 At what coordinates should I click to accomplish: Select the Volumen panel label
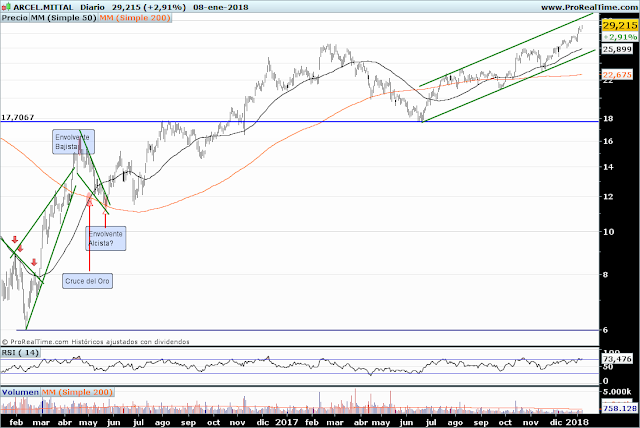coord(20,392)
